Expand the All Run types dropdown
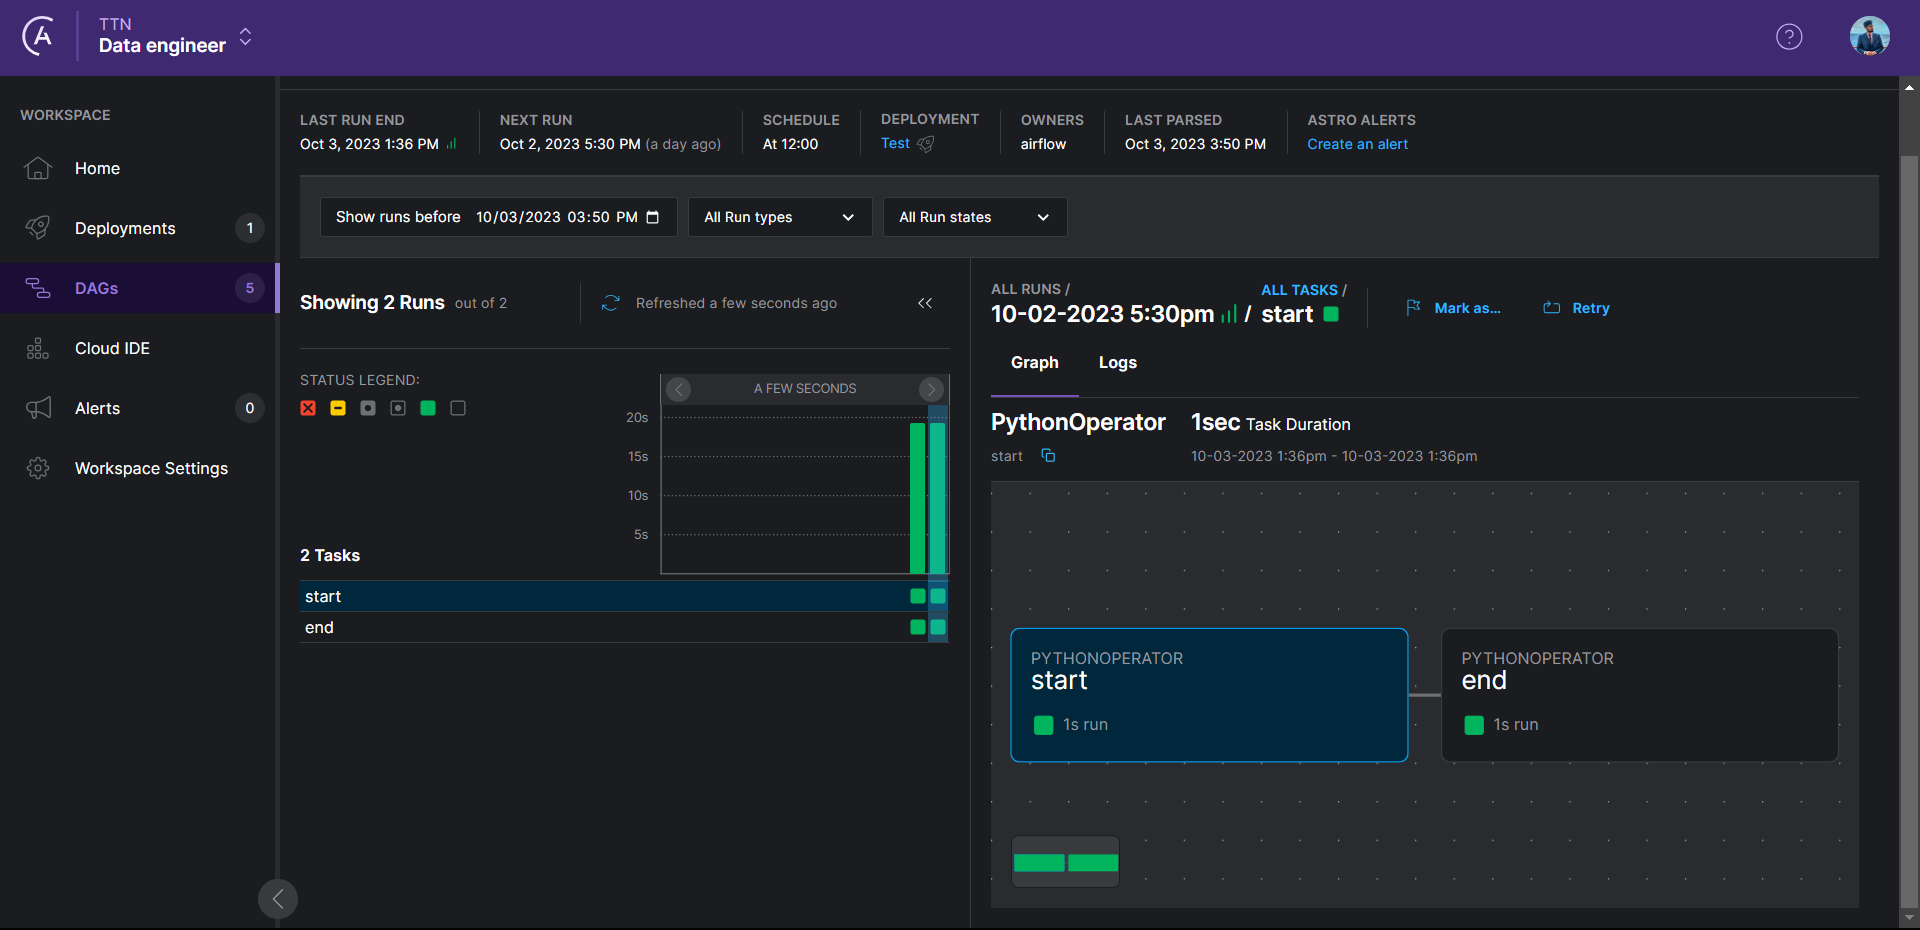This screenshot has height=930, width=1920. click(x=780, y=217)
